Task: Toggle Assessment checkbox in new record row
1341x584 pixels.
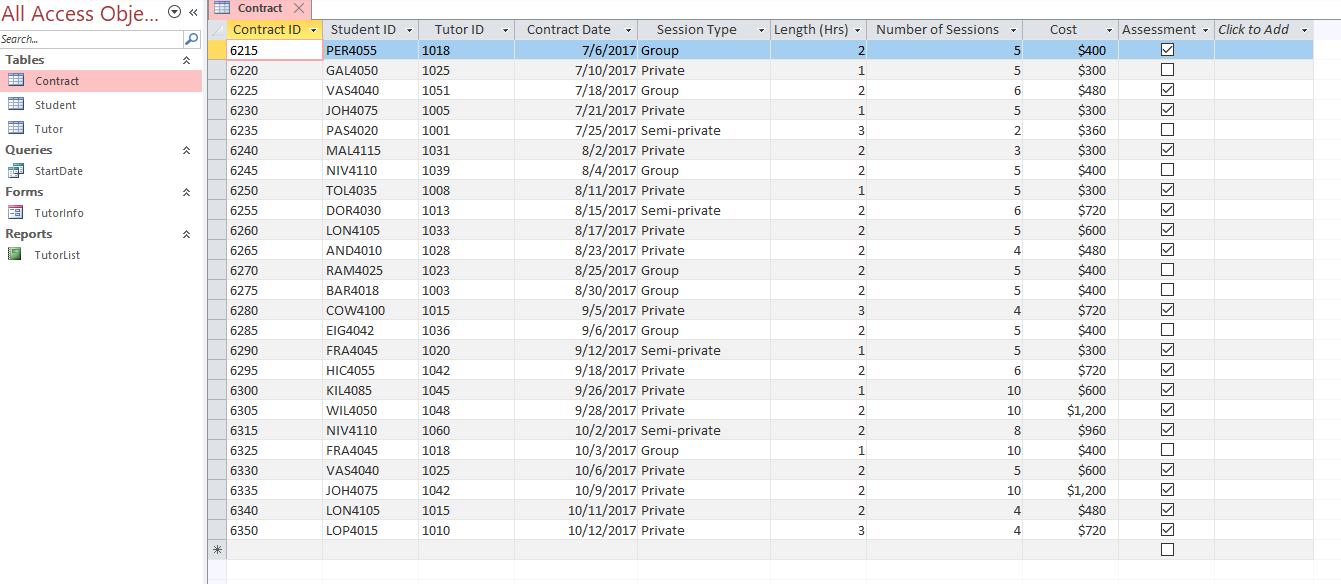Action: point(1167,550)
